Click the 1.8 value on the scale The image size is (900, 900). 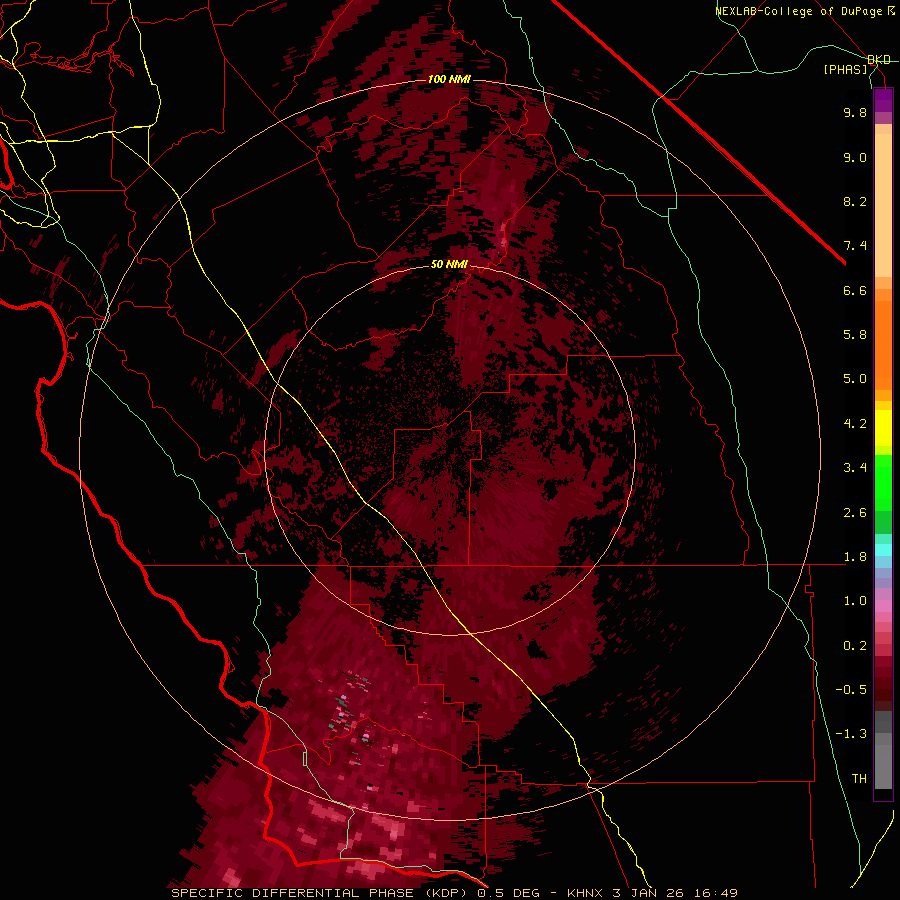click(x=855, y=557)
